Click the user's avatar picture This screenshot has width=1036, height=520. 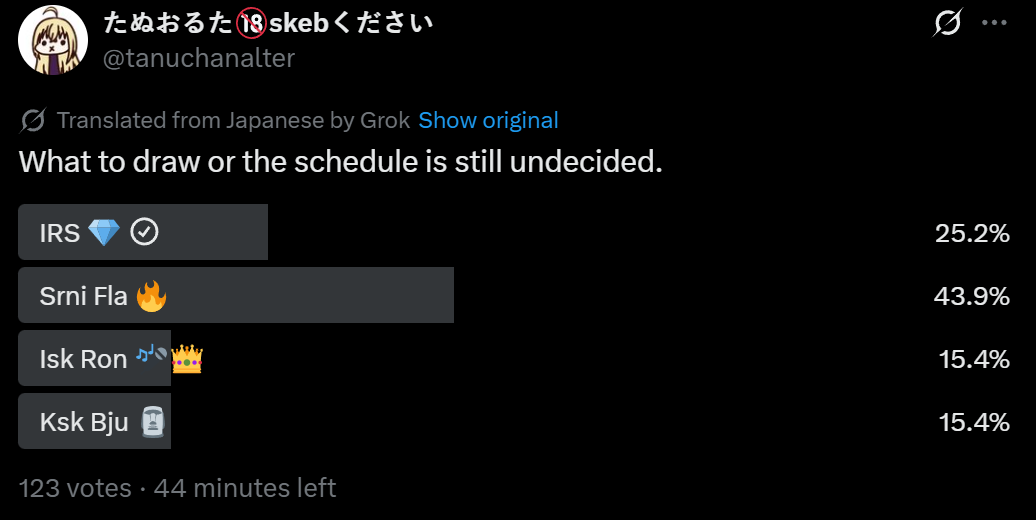(x=53, y=39)
